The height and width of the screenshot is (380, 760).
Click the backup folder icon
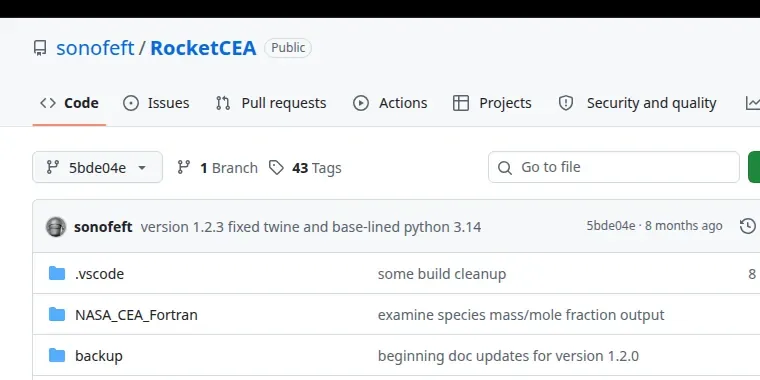point(57,356)
